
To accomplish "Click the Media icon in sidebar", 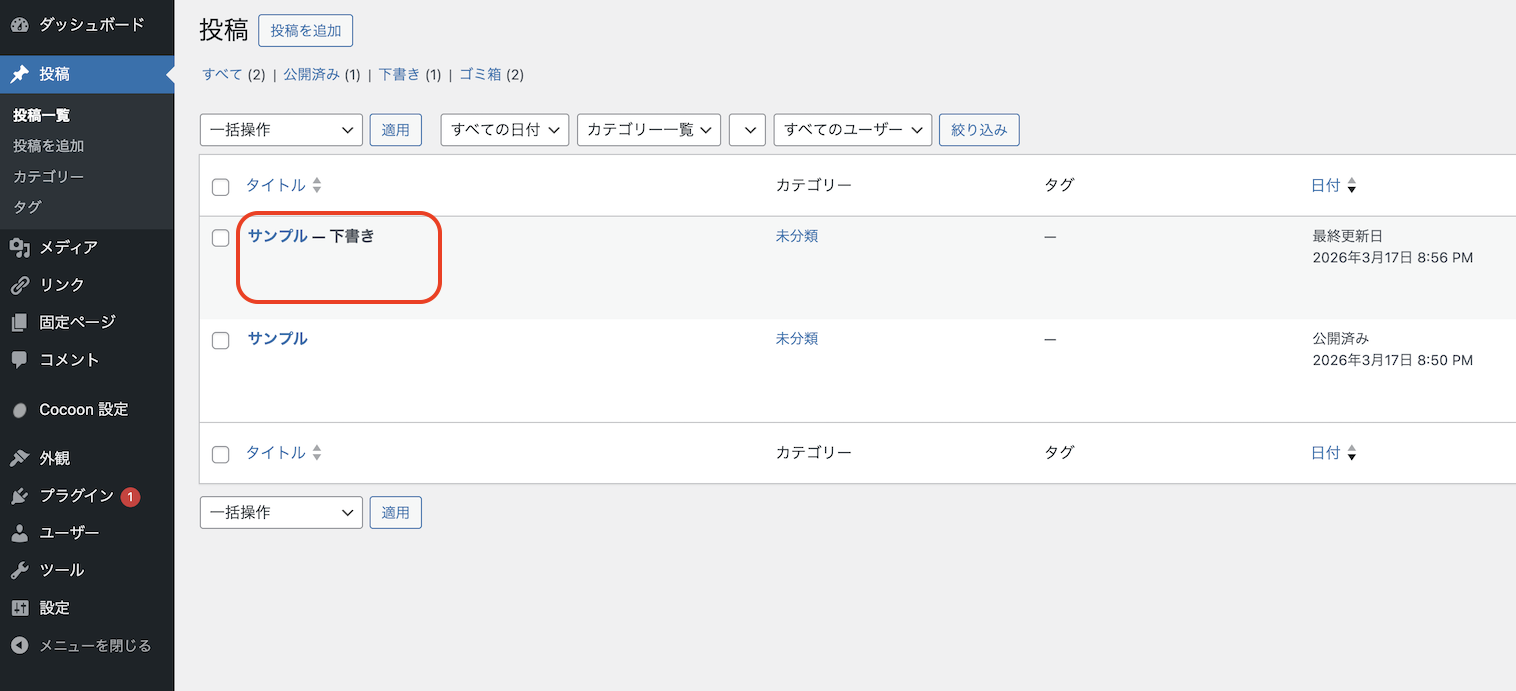I will (x=19, y=247).
